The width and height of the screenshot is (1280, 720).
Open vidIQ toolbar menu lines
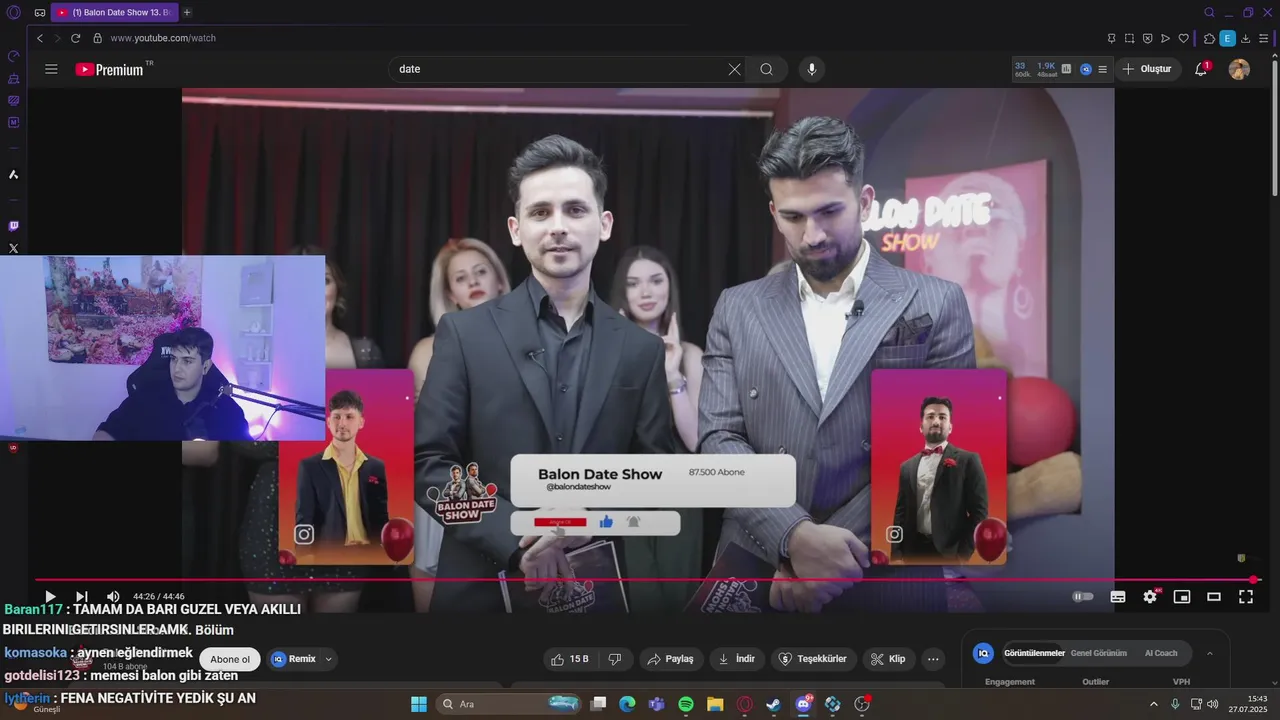click(1102, 69)
